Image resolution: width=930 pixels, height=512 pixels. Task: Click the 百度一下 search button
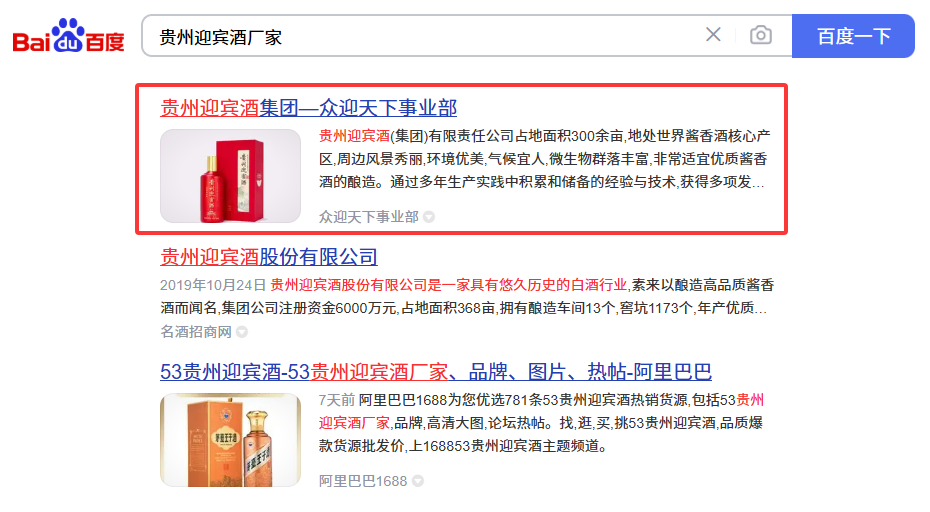point(853,36)
